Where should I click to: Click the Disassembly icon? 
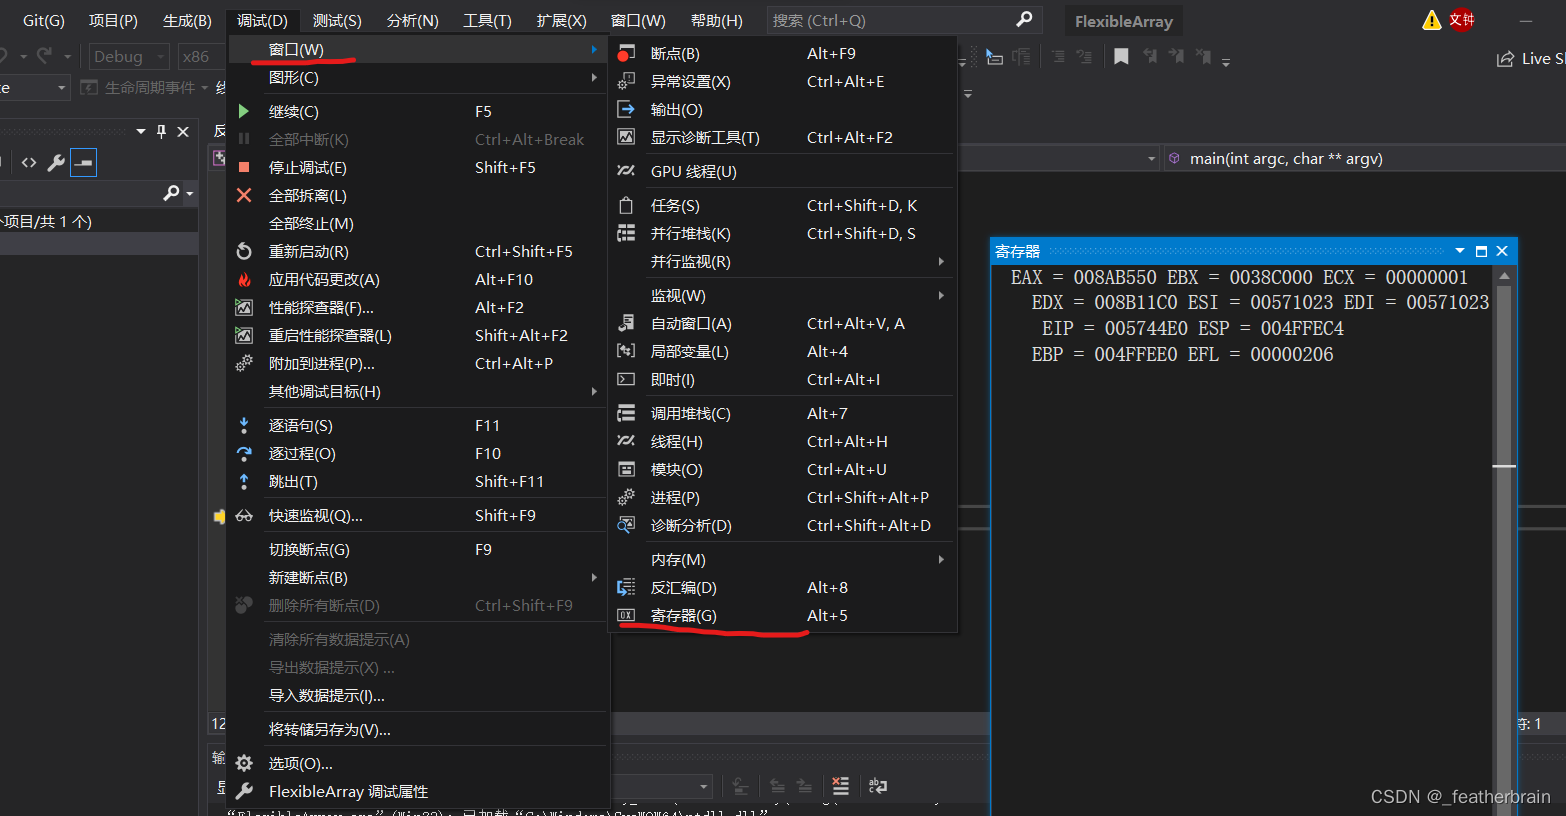pyautogui.click(x=626, y=587)
